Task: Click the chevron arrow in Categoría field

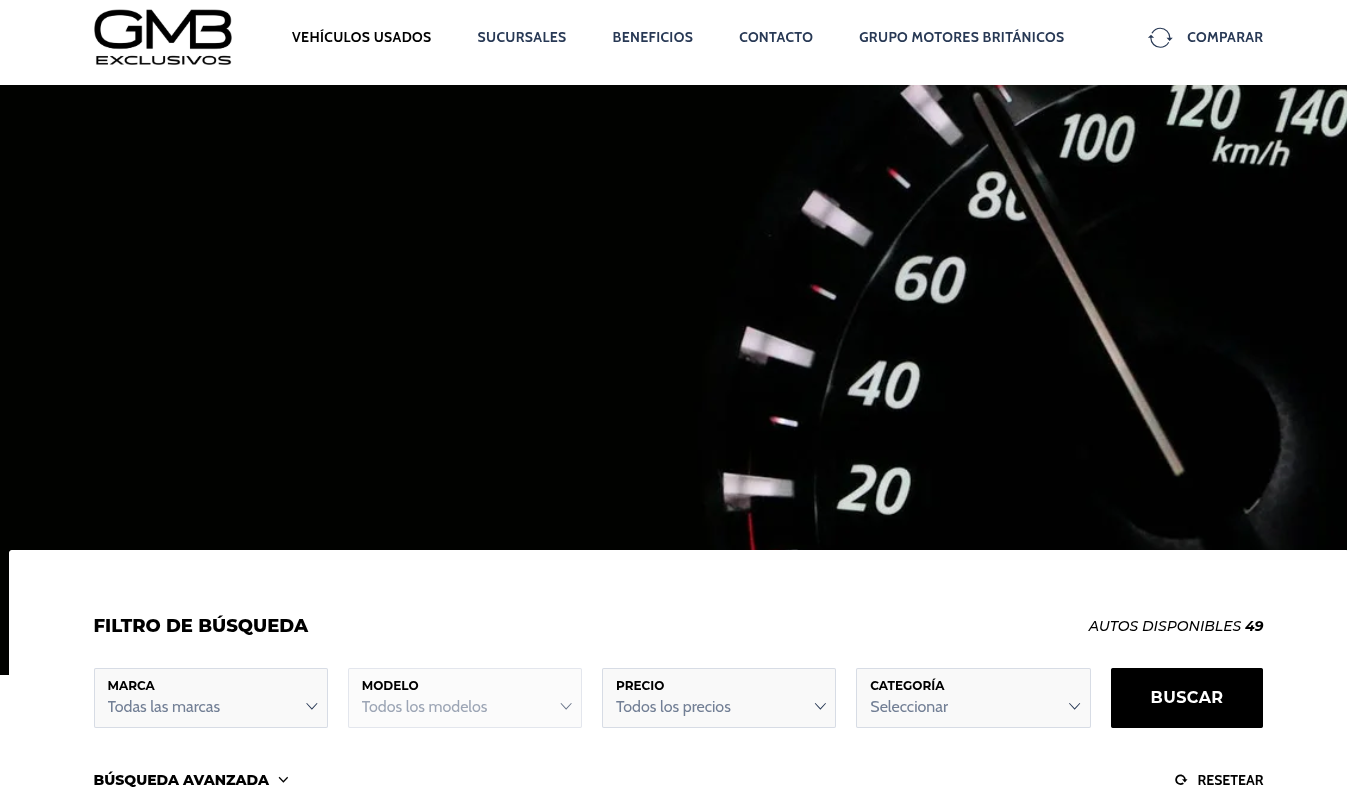Action: click(1073, 707)
